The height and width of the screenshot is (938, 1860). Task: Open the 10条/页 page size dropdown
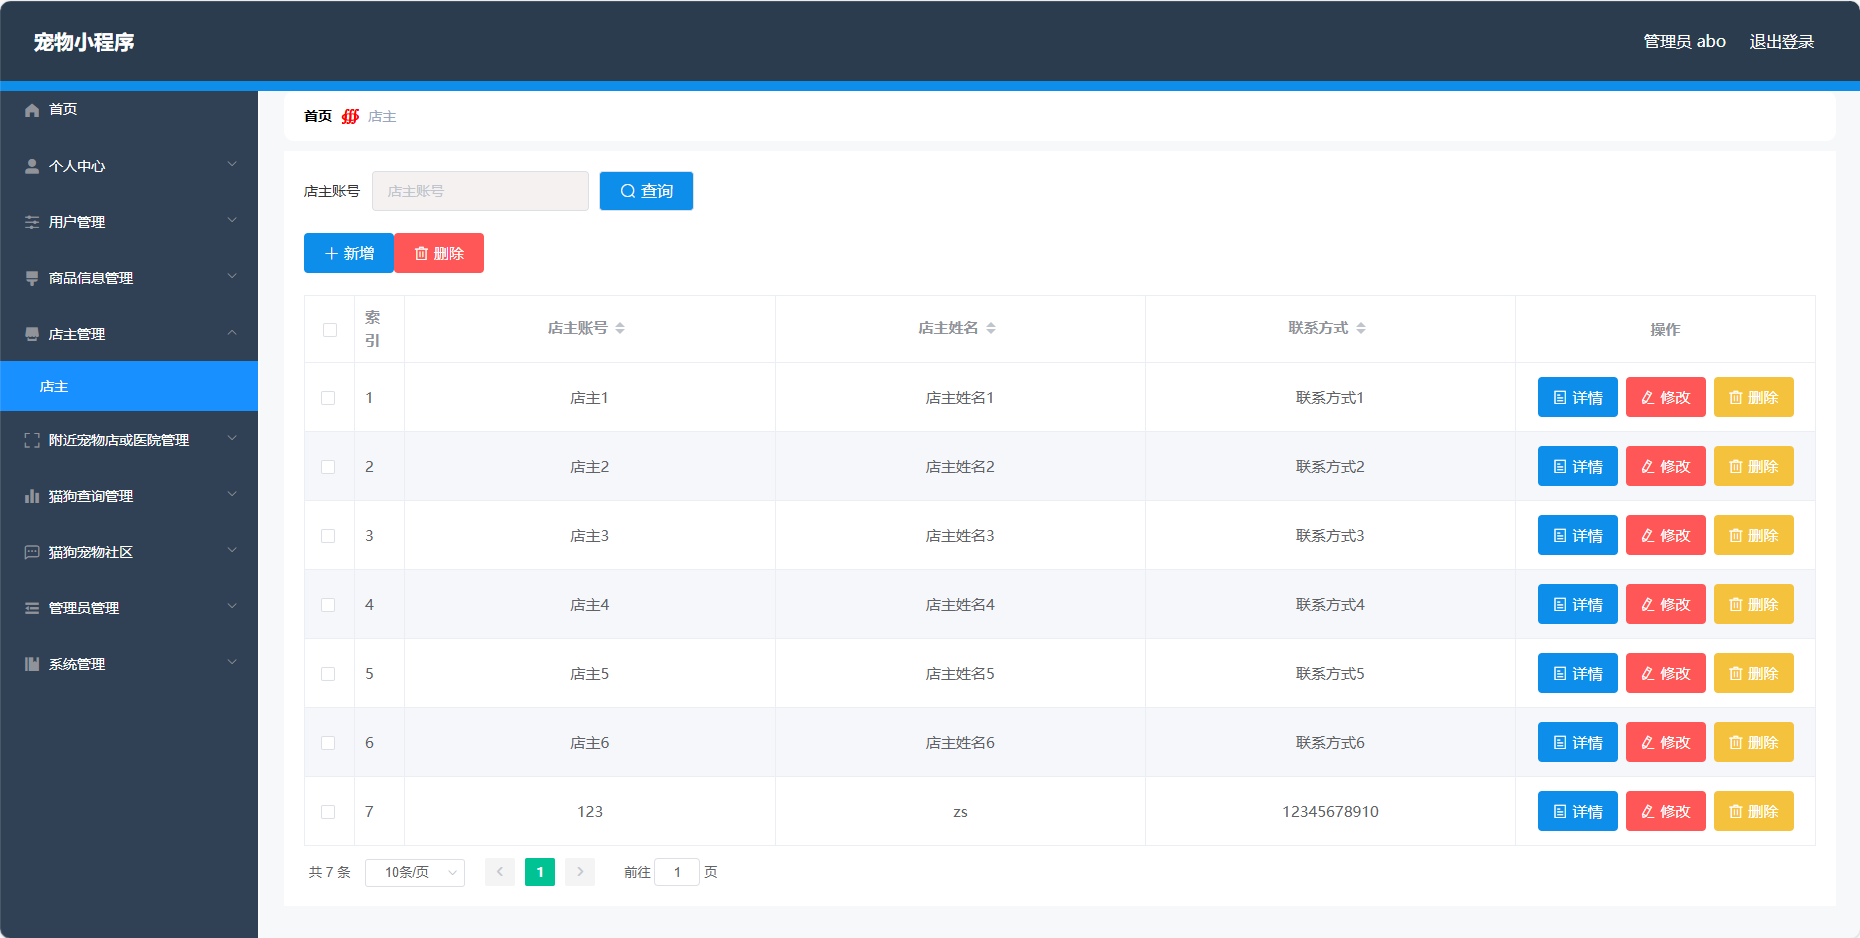(x=415, y=872)
